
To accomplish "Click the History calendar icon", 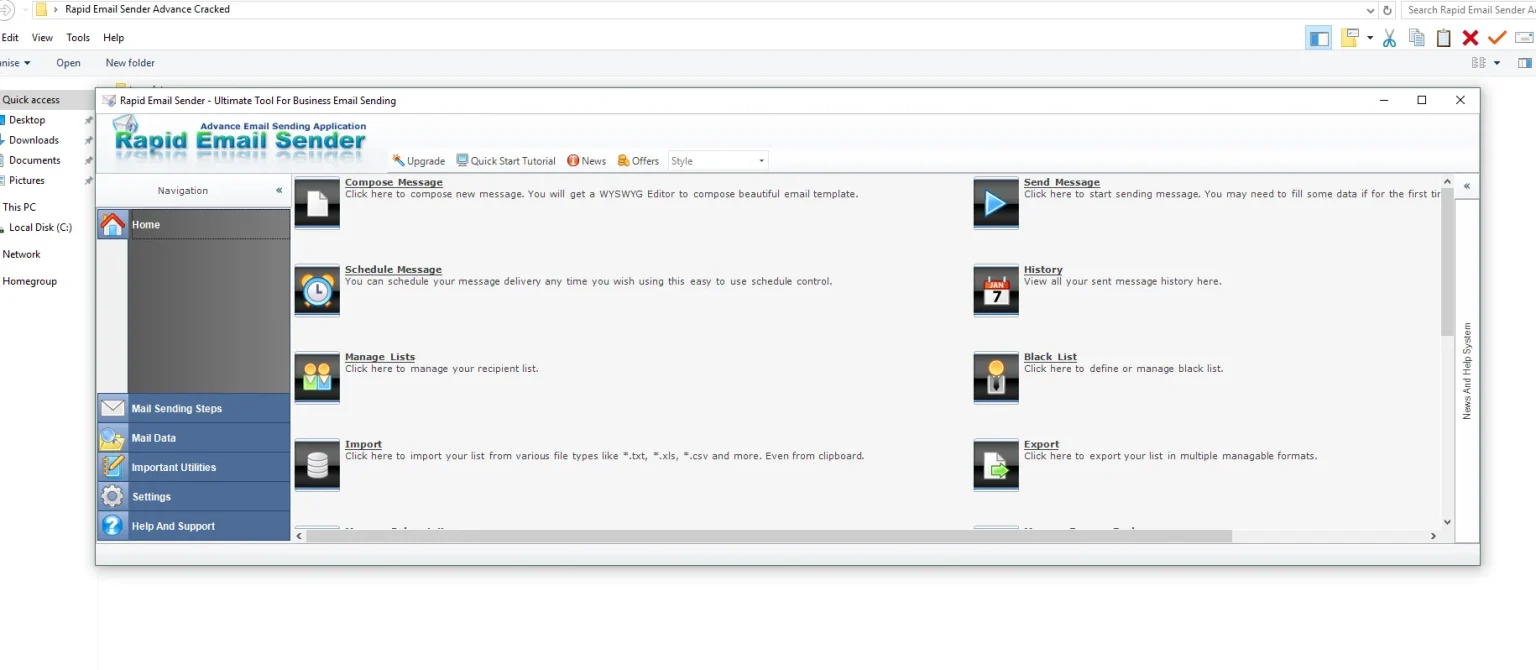I will (x=995, y=290).
